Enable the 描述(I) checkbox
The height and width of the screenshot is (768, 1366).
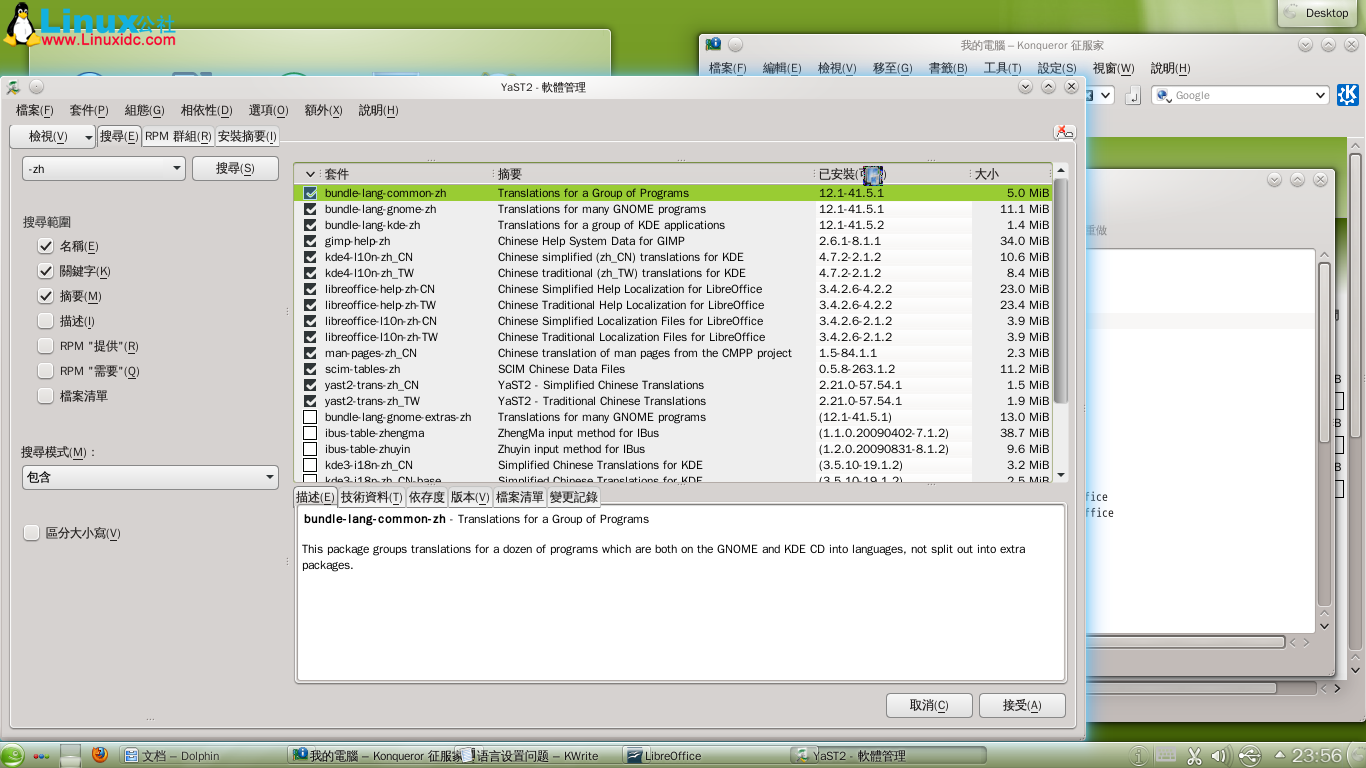click(45, 321)
